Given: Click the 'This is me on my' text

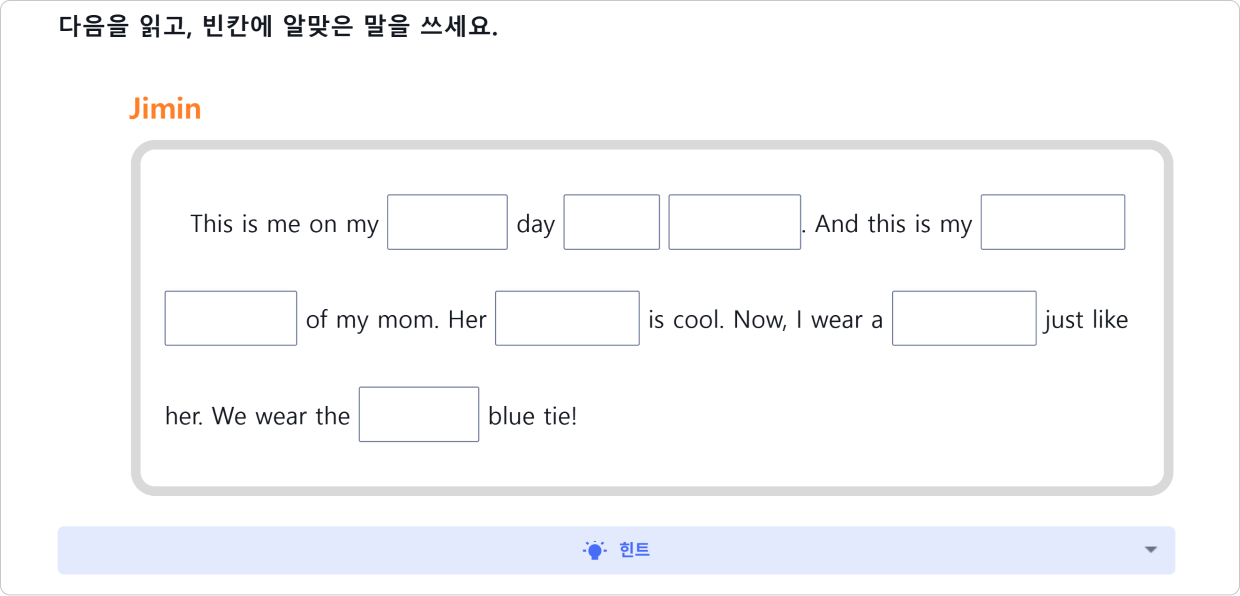Looking at the screenshot, I should coord(284,224).
